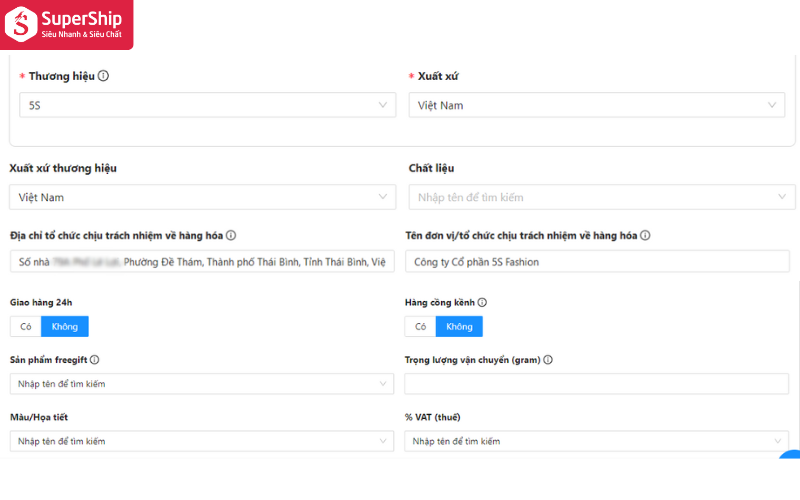
Task: Open the Chất liệu search dropdown
Action: 602,197
